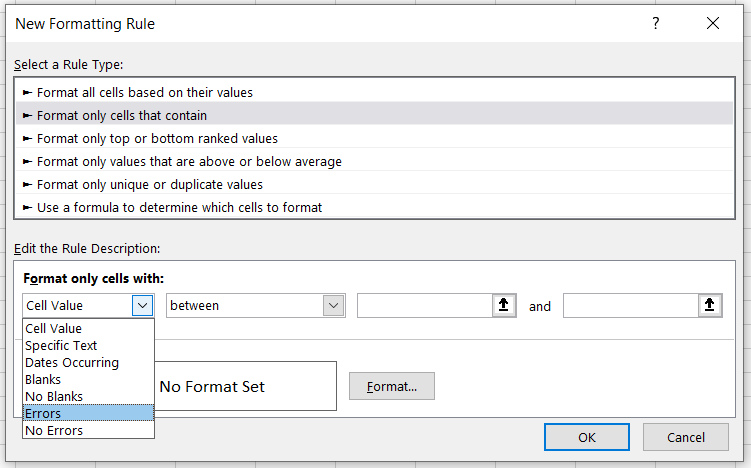Select 'No Errors' from the dropdown

[x=54, y=431]
